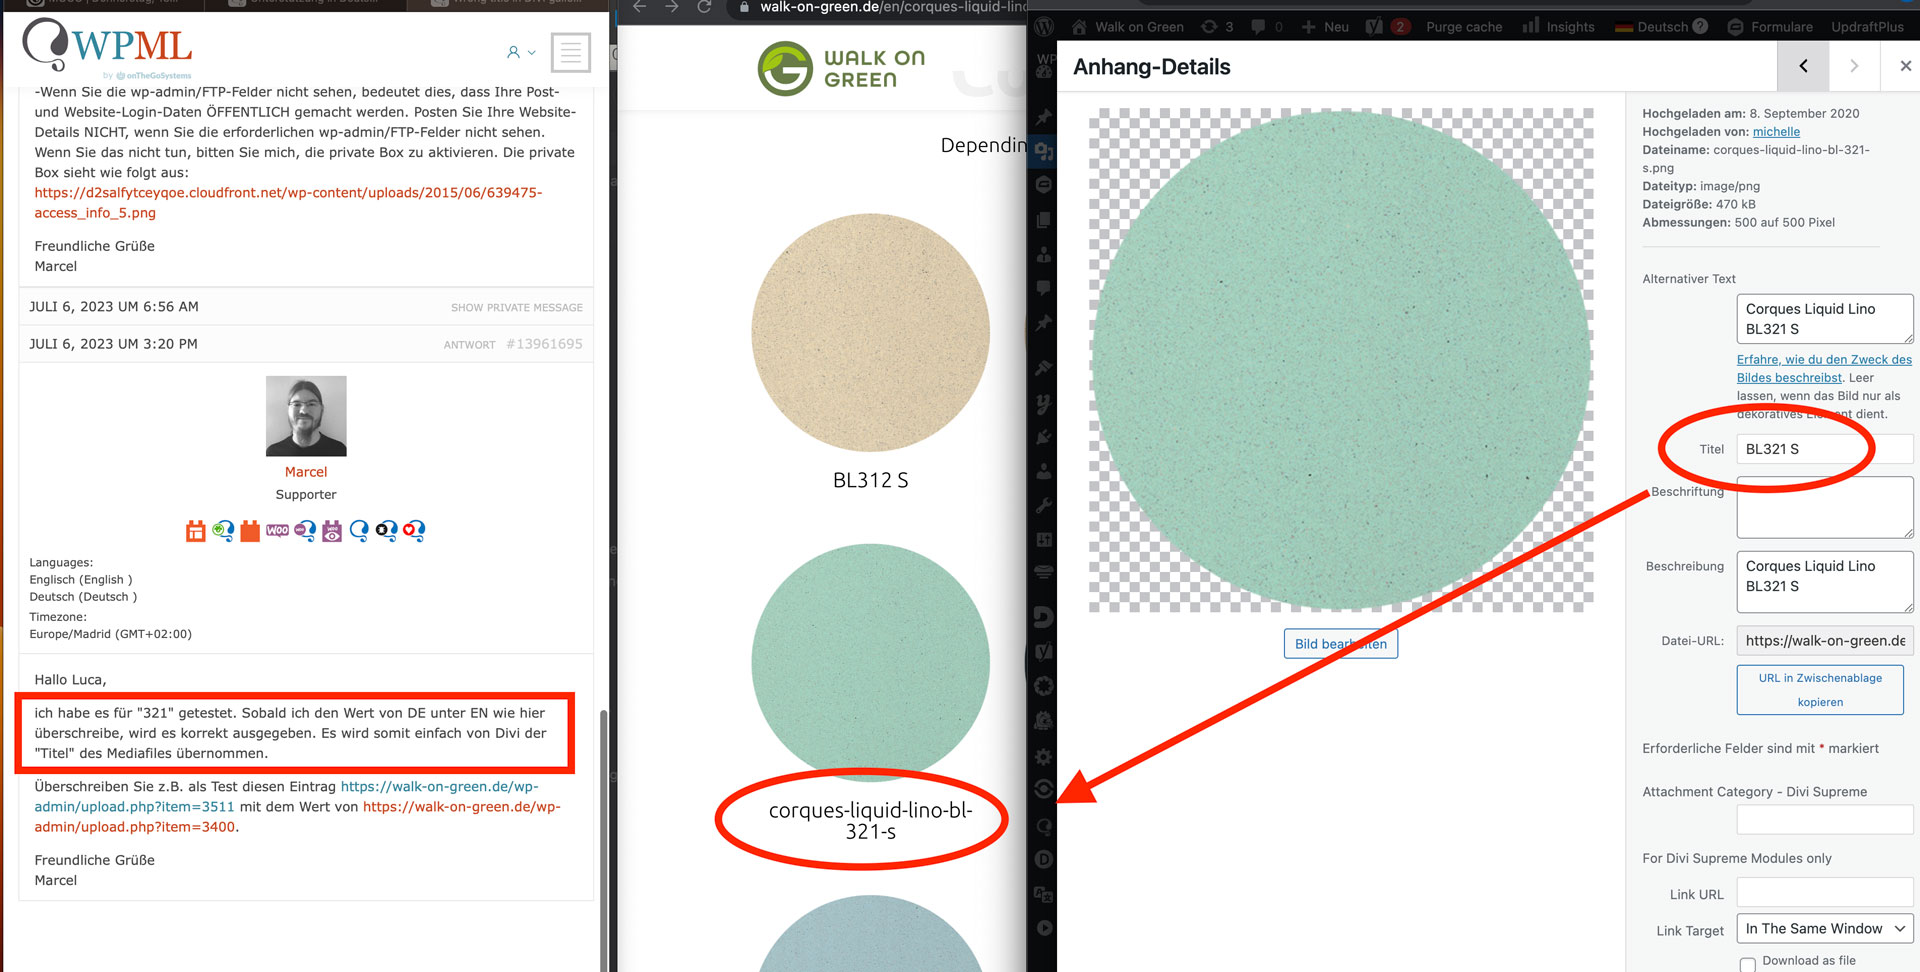Go back in the walk-on-green browser
Screen dimensions: 1920x972
(x=640, y=7)
